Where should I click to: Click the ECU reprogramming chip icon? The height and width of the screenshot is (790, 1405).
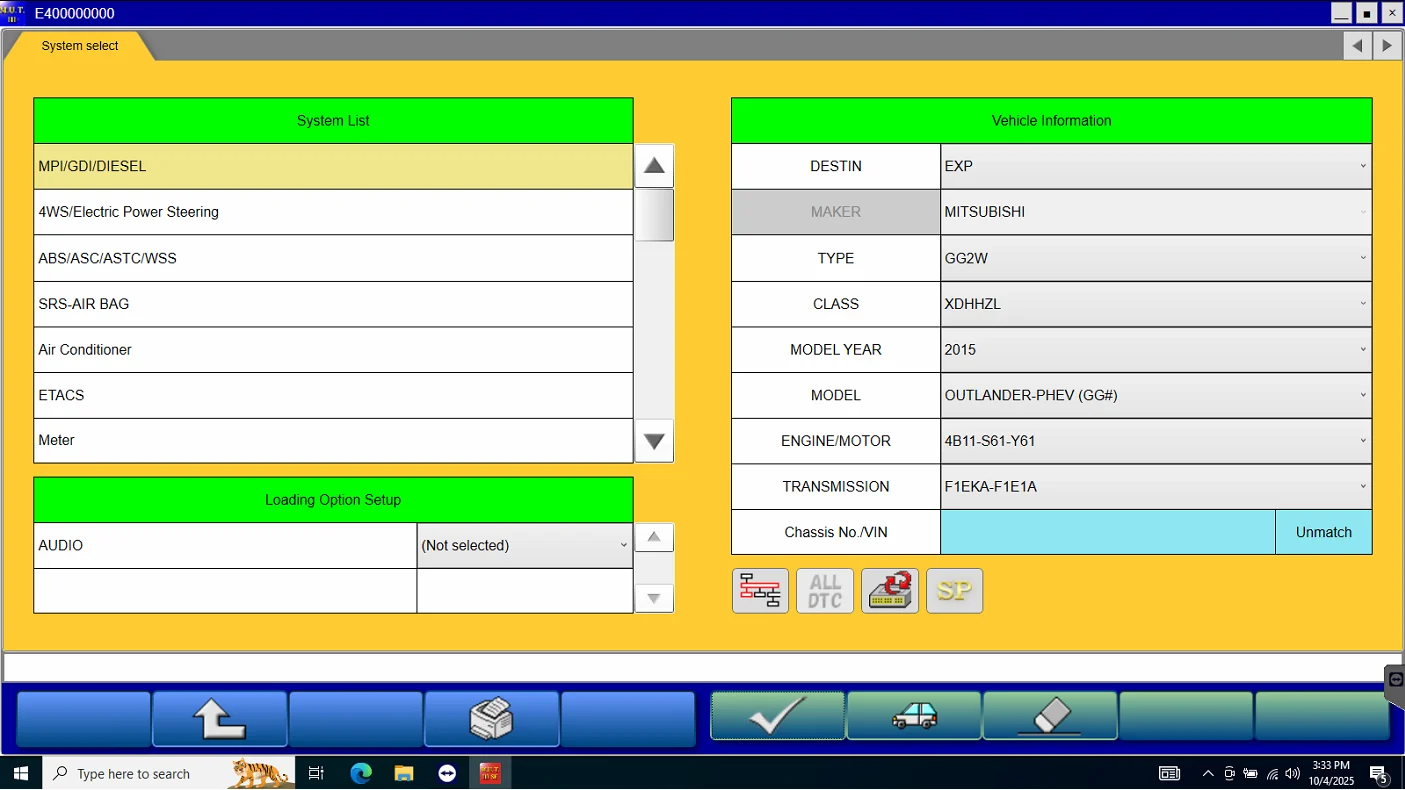889,591
